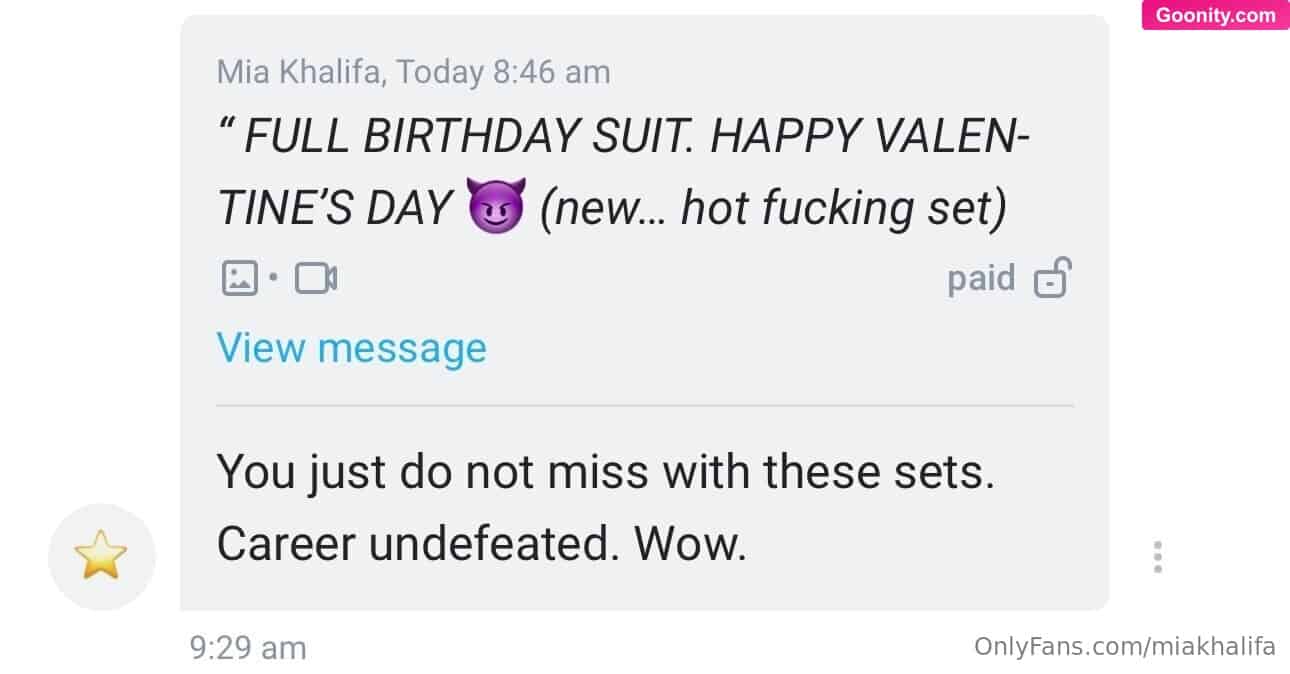Click the gold star icon

(102, 557)
